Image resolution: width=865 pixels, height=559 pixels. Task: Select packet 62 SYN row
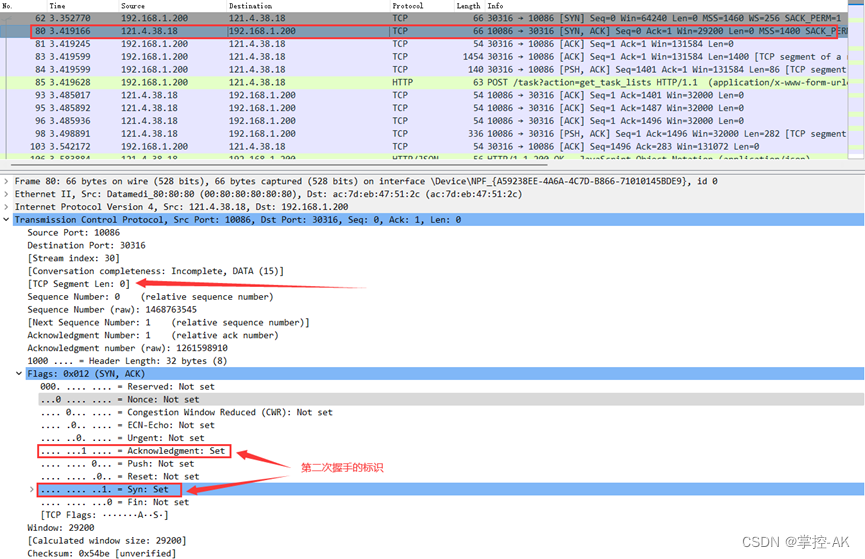[424, 18]
